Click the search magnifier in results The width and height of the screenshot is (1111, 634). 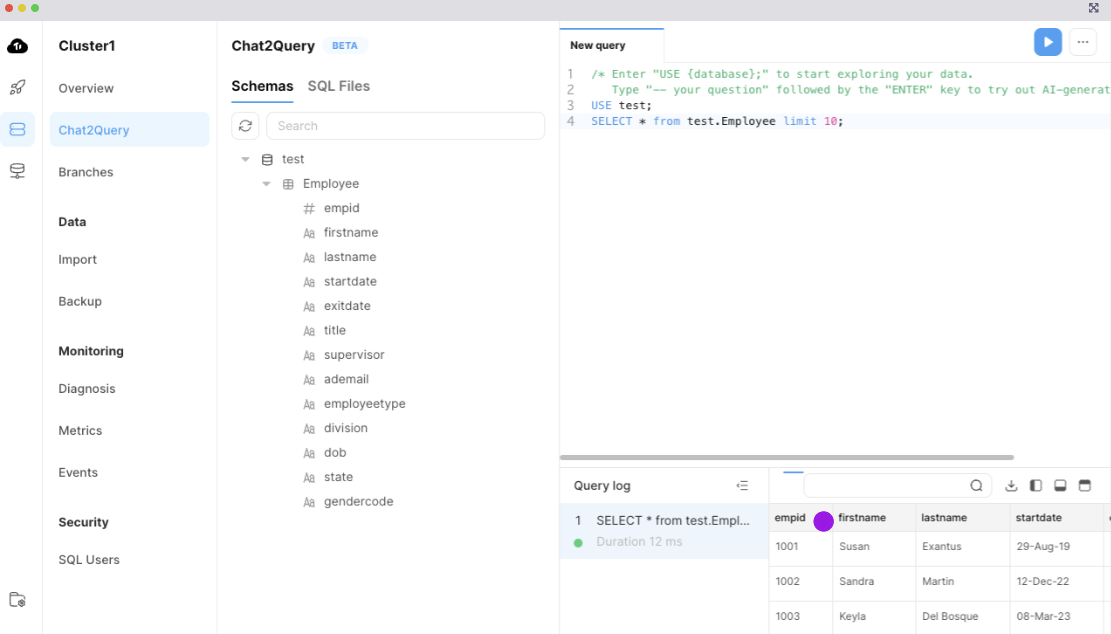click(x=976, y=485)
